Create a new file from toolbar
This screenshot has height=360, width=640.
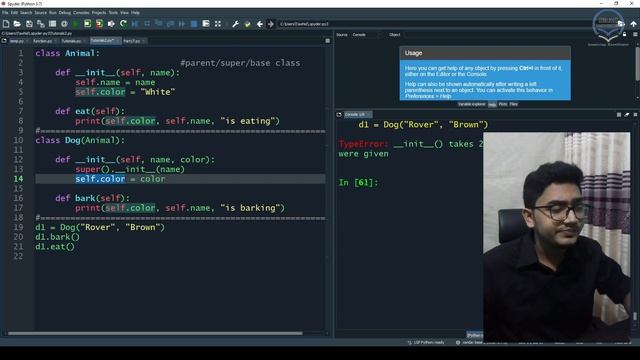tap(6, 24)
